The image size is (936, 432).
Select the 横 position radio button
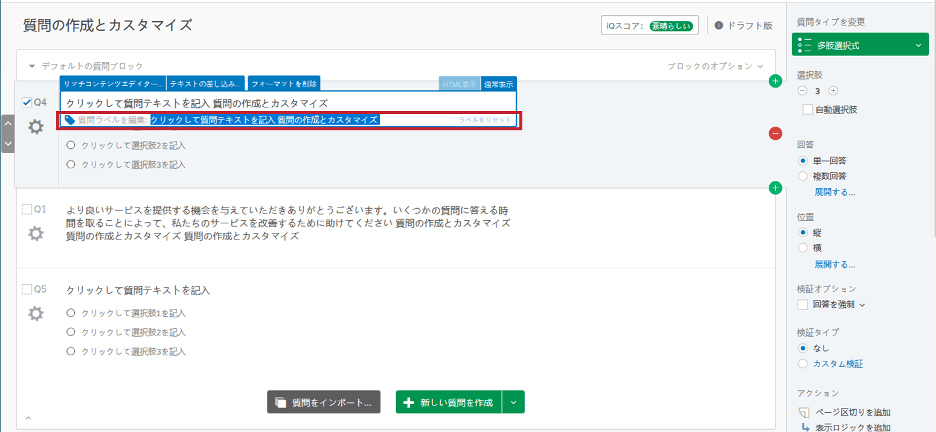803,248
